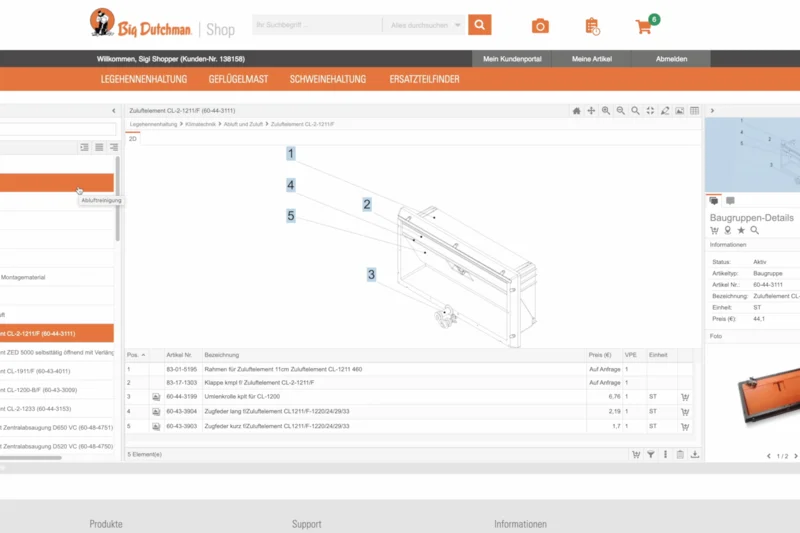Open the ERSATZTEILFINDER menu
Viewport: 800px width, 533px height.
(x=424, y=79)
